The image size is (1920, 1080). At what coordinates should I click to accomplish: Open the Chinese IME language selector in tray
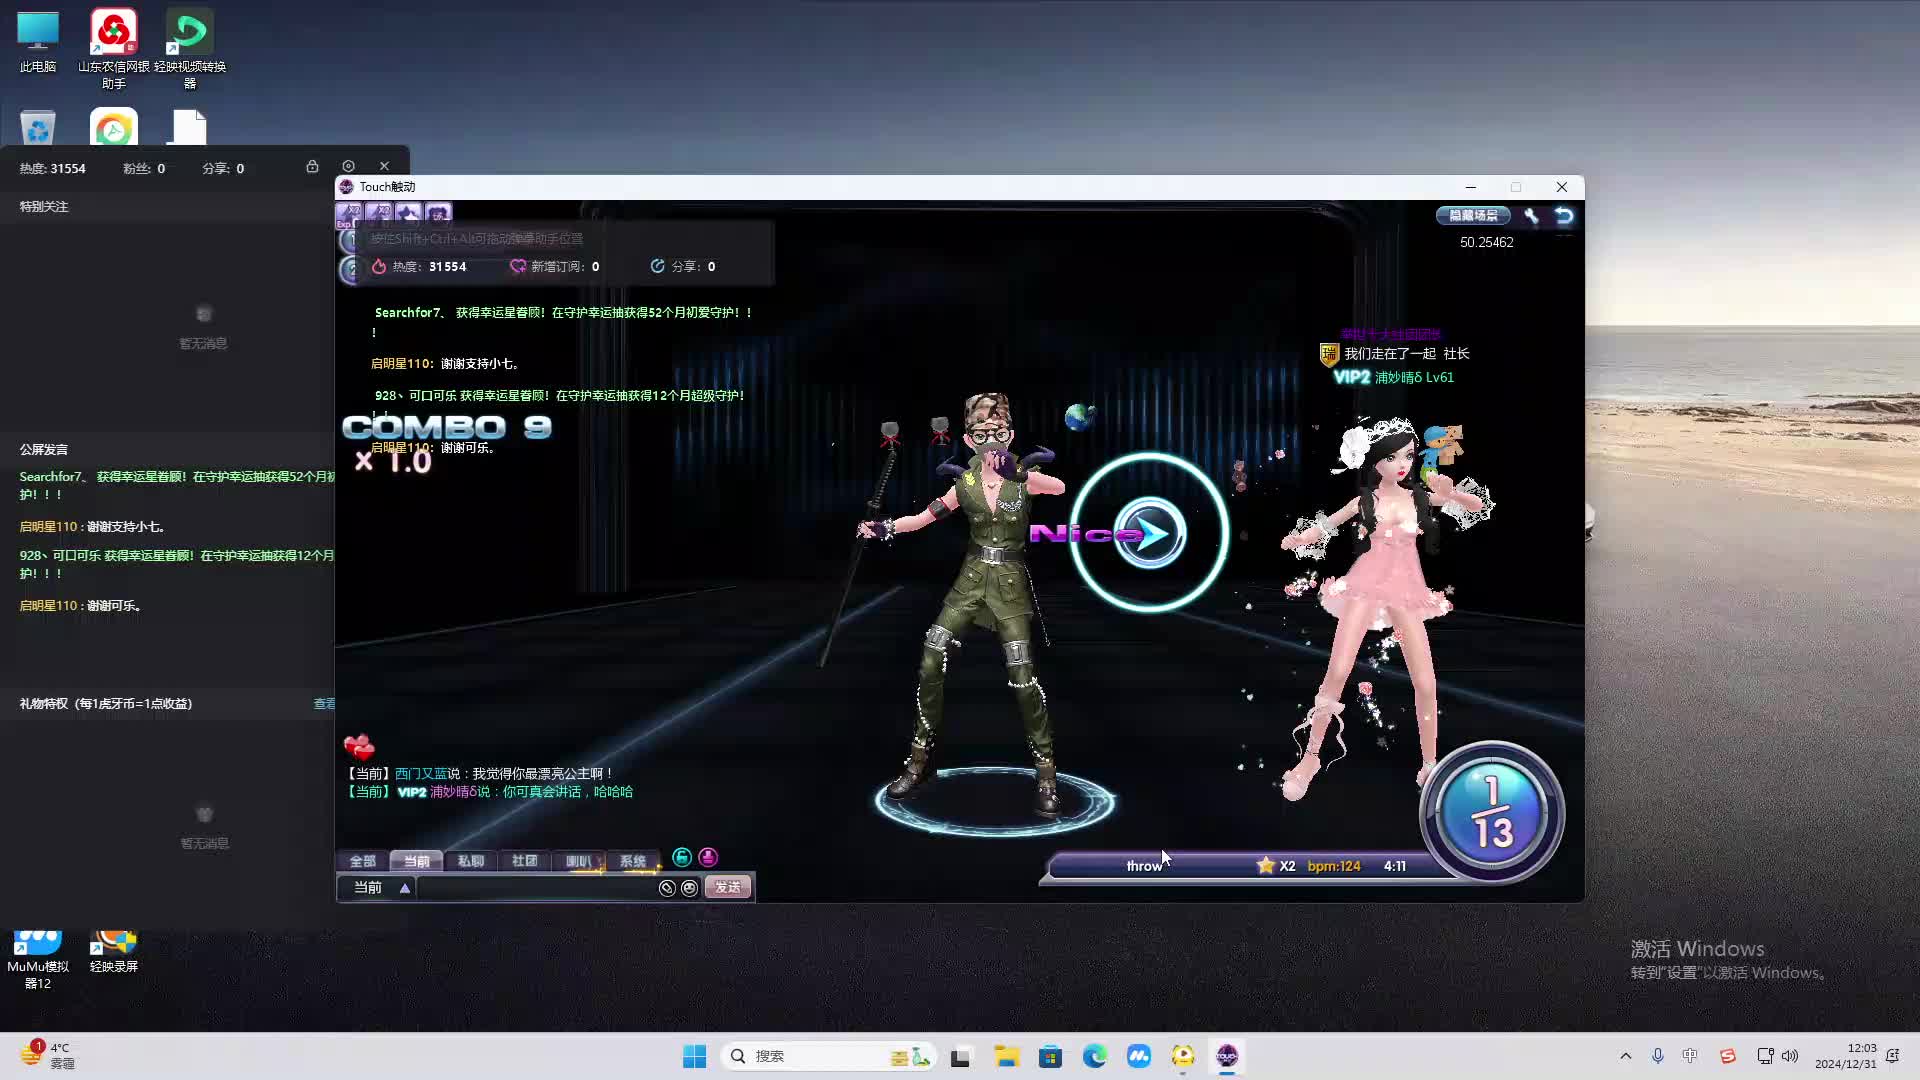click(1690, 1056)
